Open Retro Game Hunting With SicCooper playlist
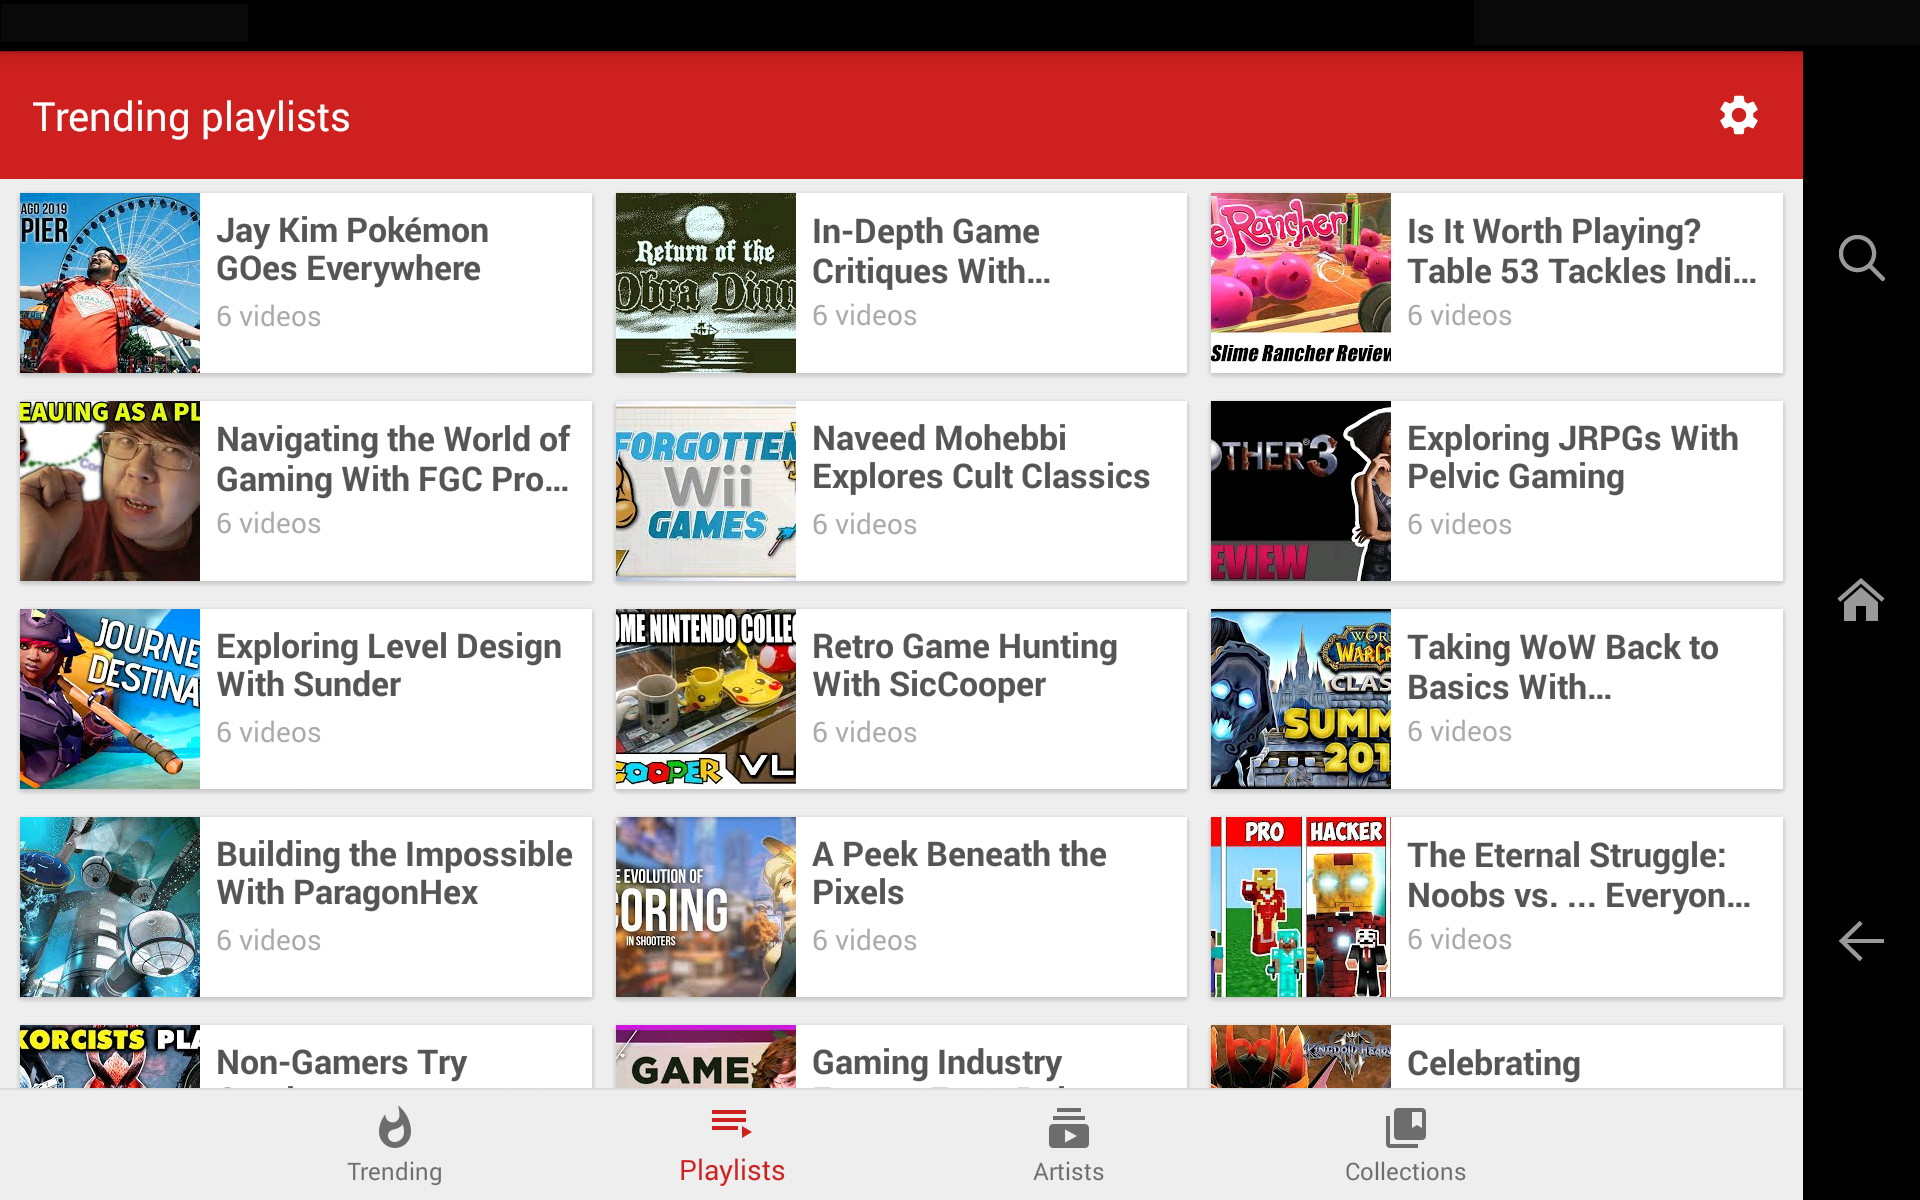 965,665
